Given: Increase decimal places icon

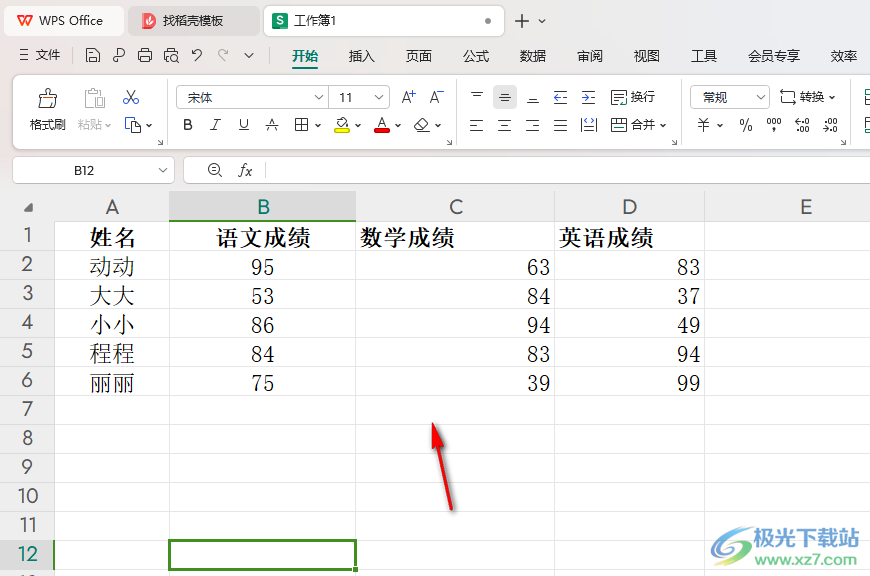Looking at the screenshot, I should pos(802,125).
